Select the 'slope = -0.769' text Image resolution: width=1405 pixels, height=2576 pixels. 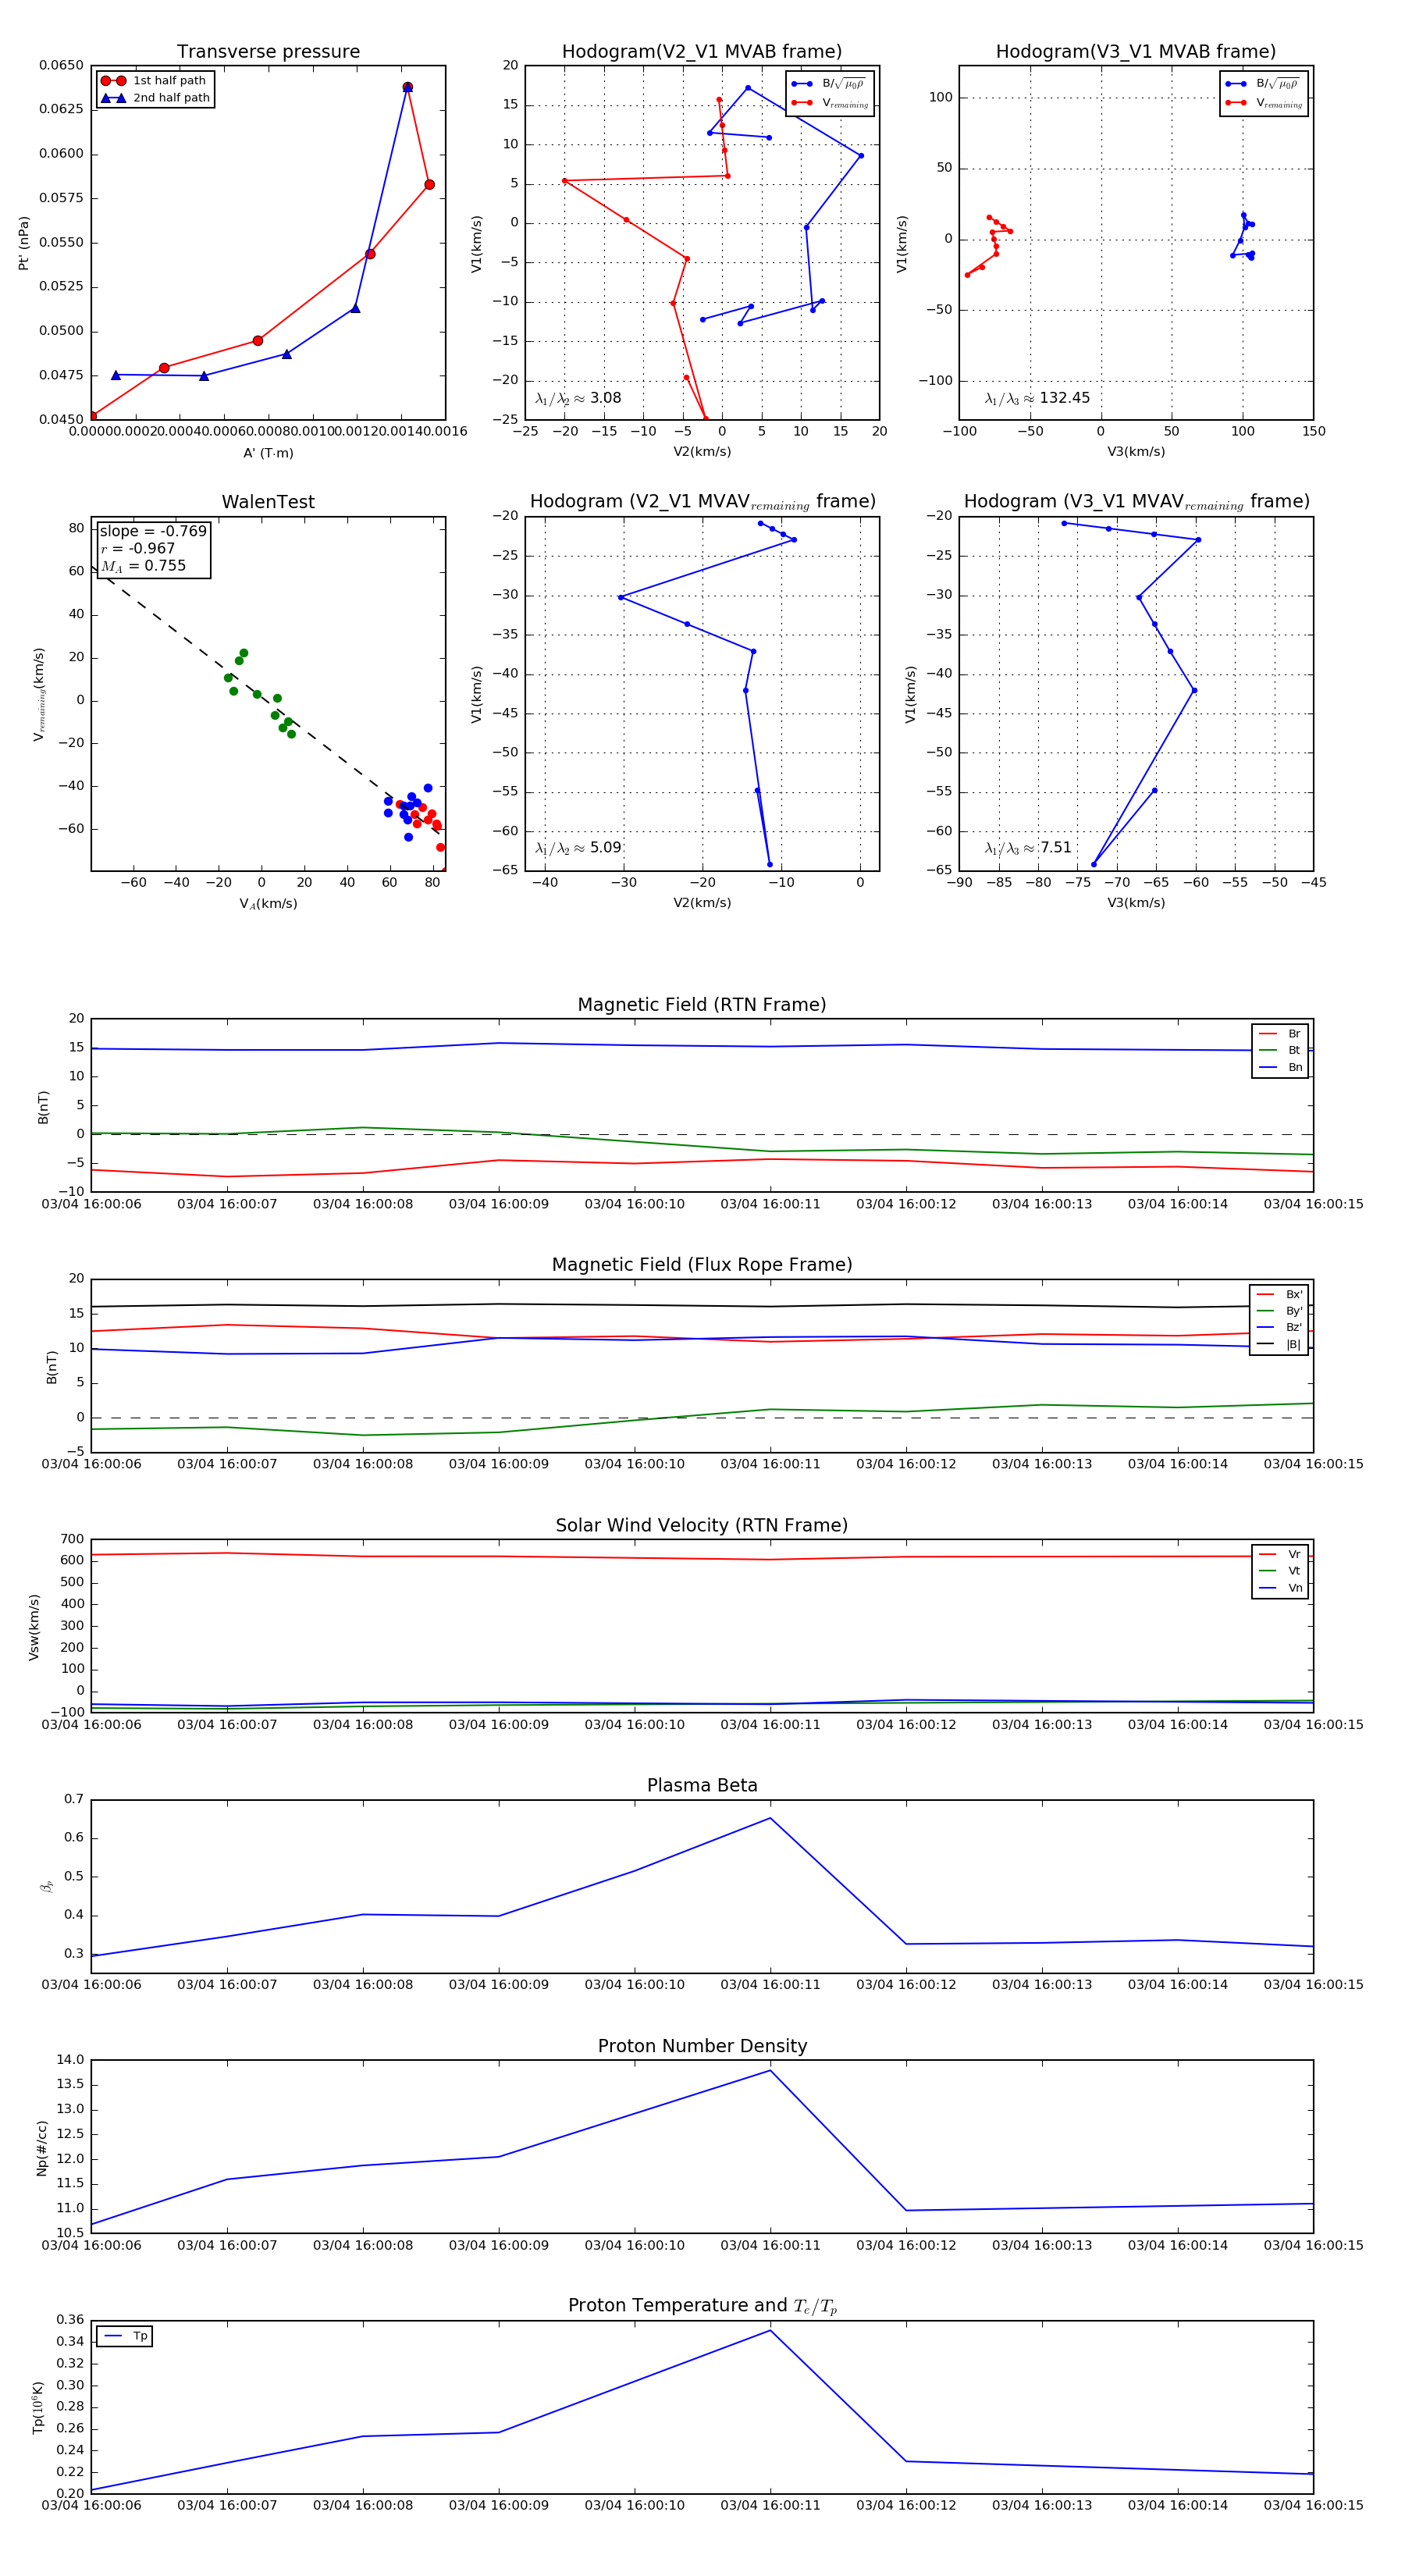click(x=153, y=531)
